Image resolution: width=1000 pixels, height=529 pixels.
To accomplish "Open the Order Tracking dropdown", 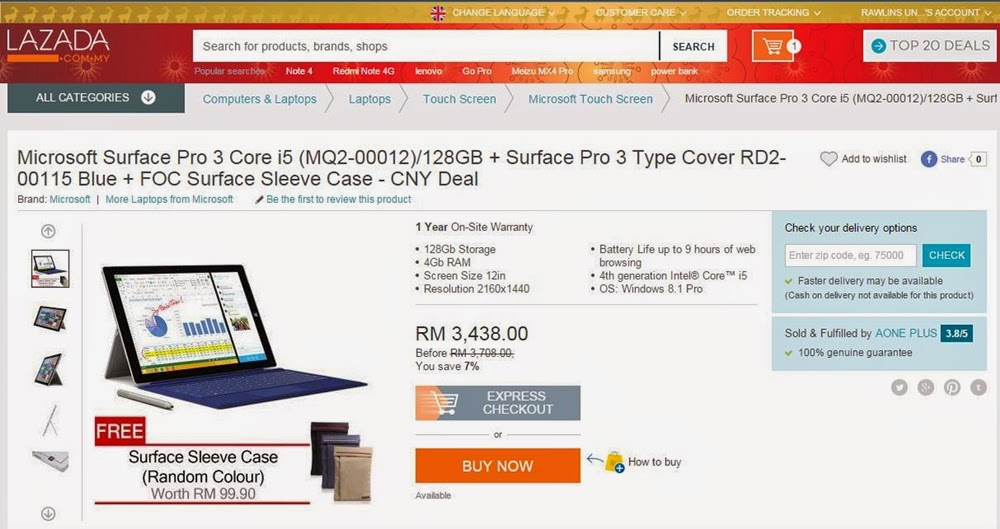I will click(773, 13).
